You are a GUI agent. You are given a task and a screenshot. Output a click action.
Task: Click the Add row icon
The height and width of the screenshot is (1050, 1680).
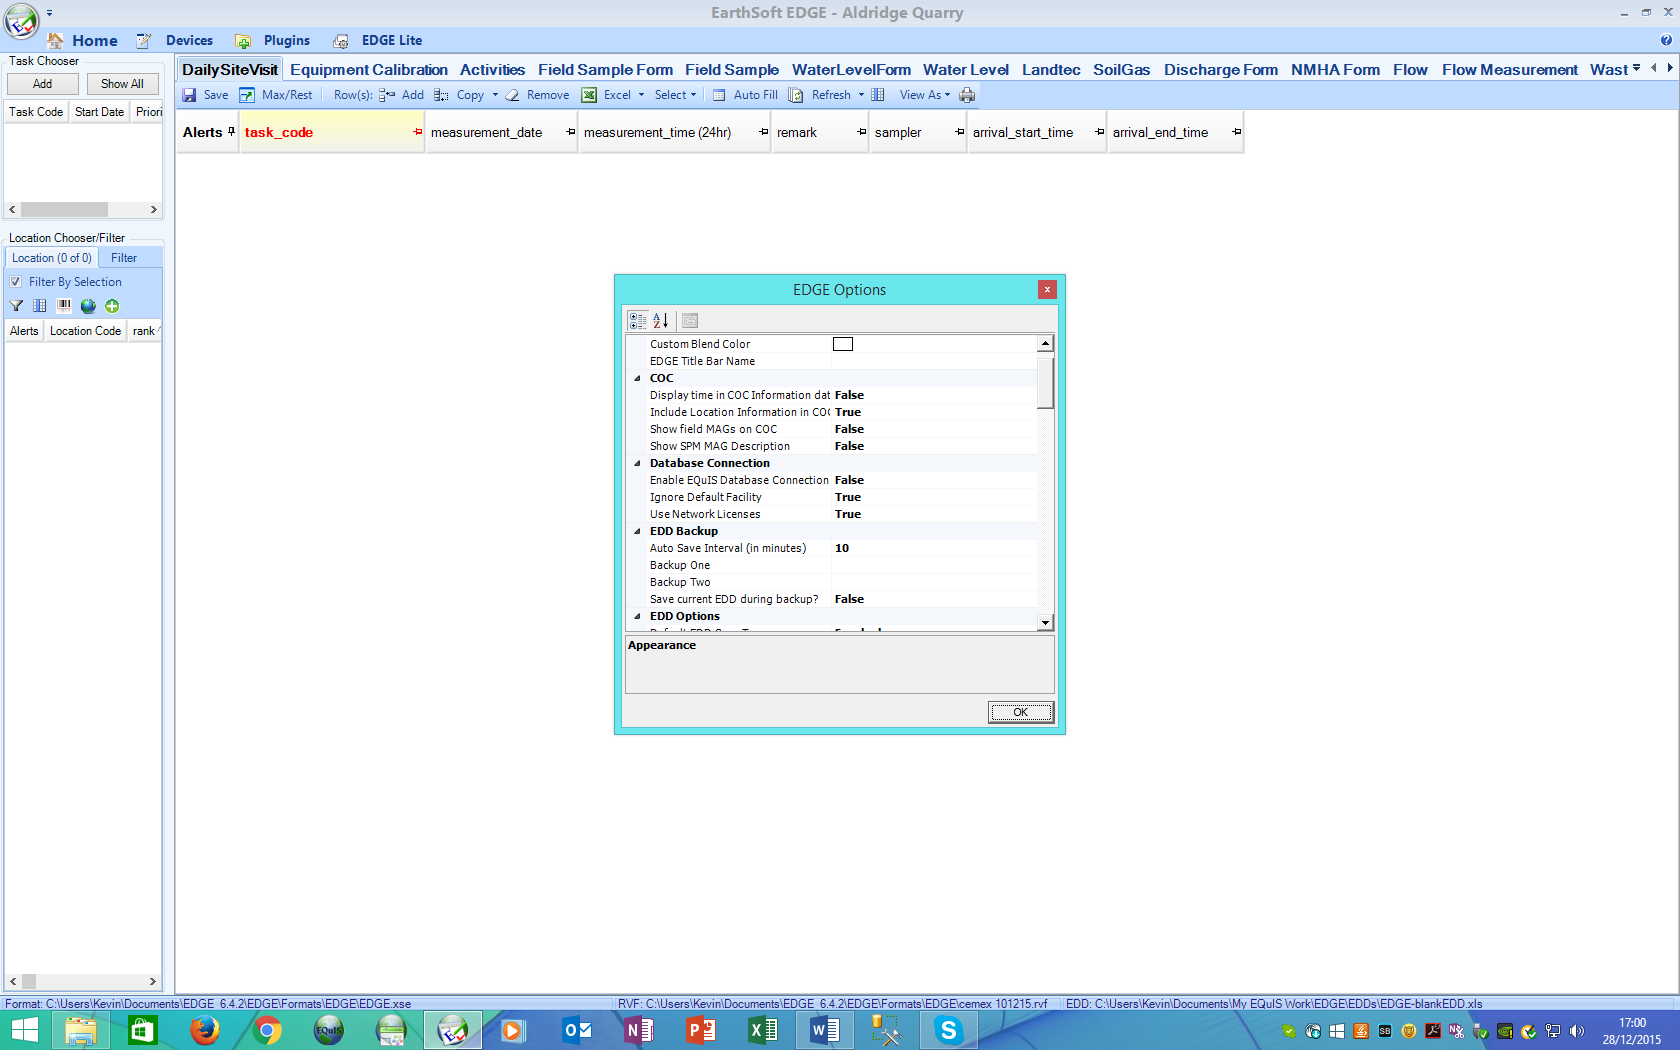pyautogui.click(x=387, y=95)
